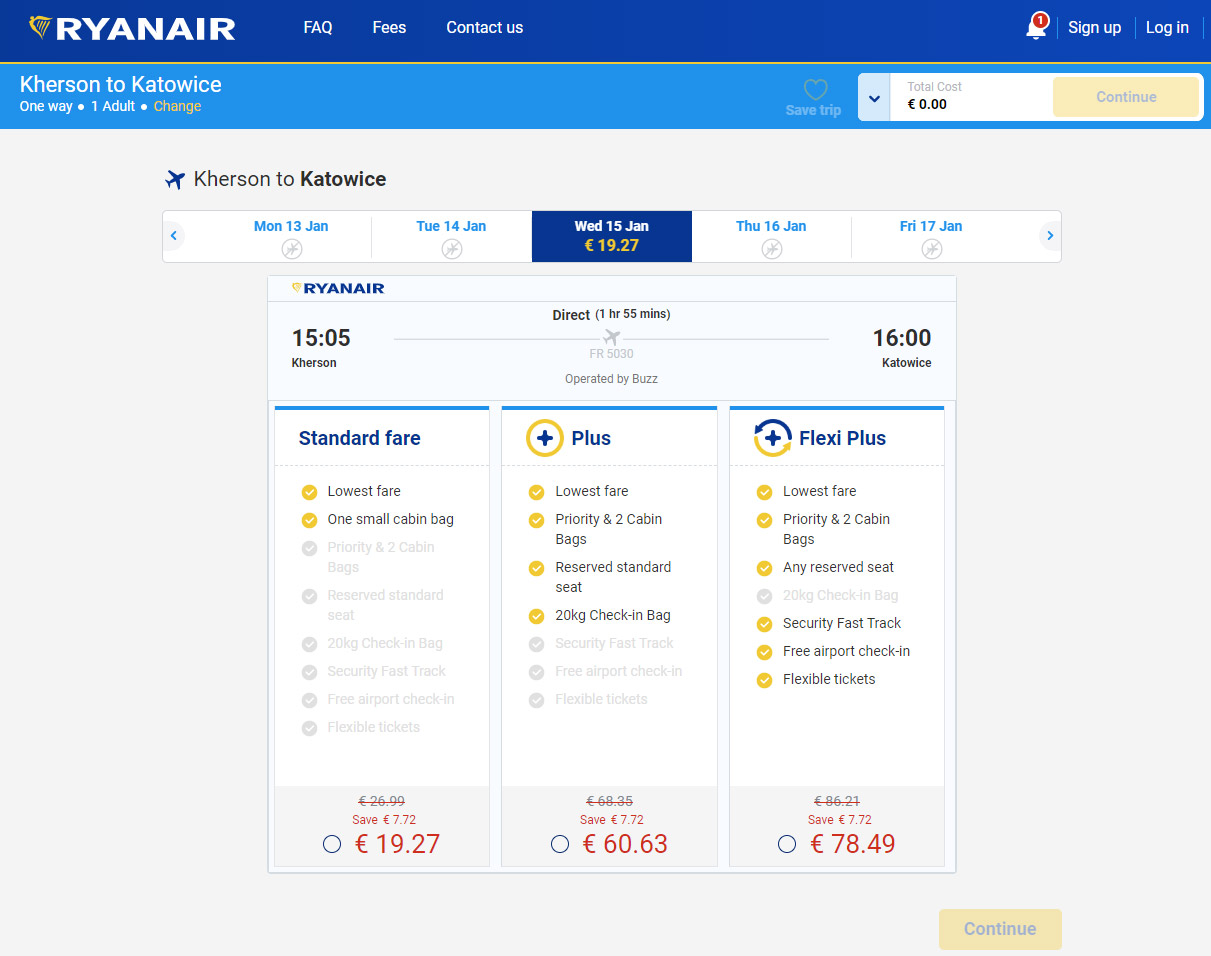Image resolution: width=1211 pixels, height=956 pixels.
Task: Click the Plus fare circular plus icon
Action: pos(545,438)
